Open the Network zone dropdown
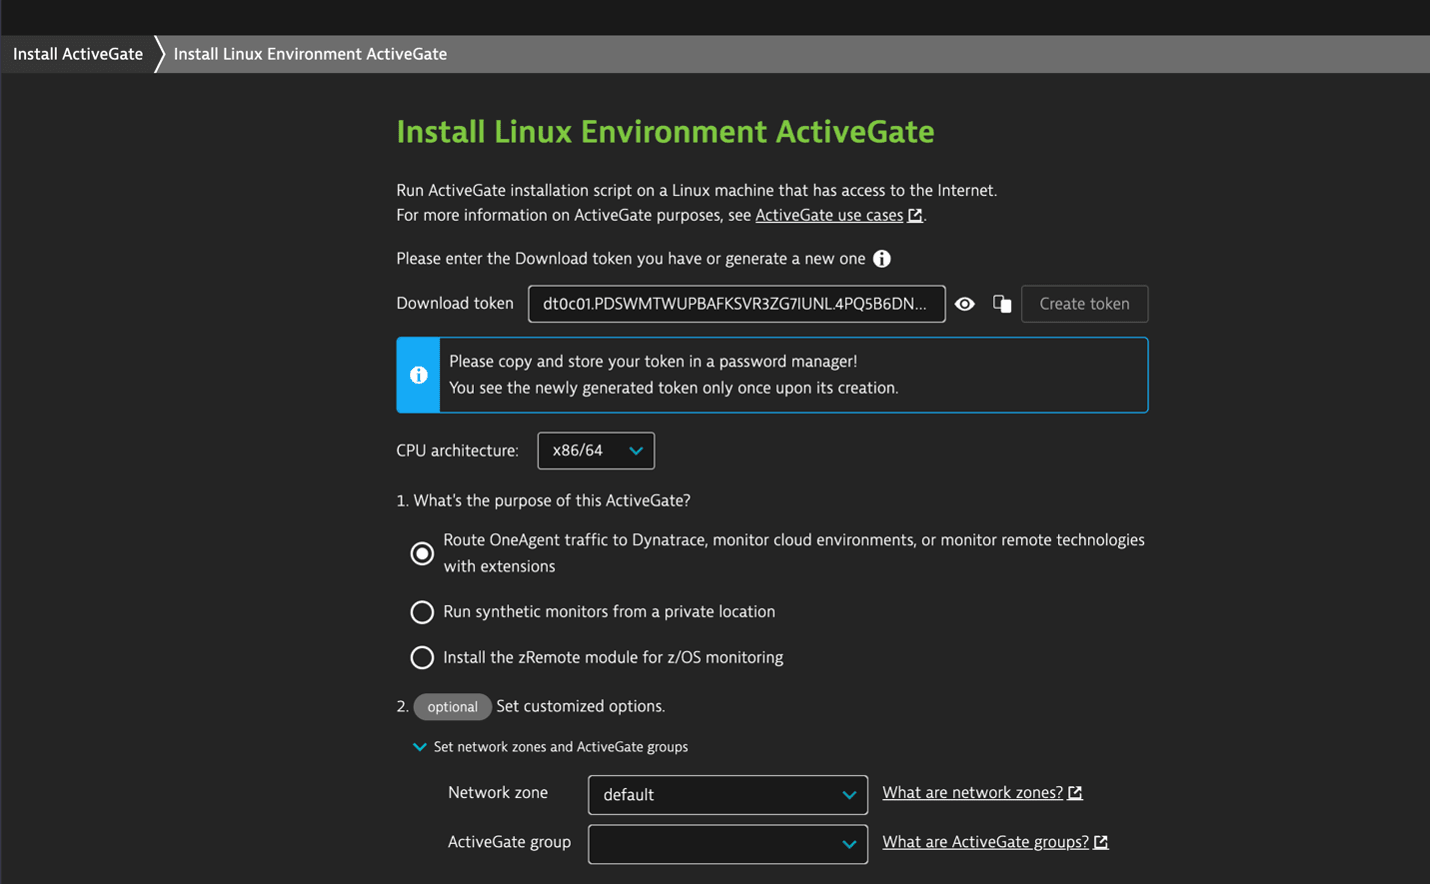The height and width of the screenshot is (889, 1430). (727, 795)
